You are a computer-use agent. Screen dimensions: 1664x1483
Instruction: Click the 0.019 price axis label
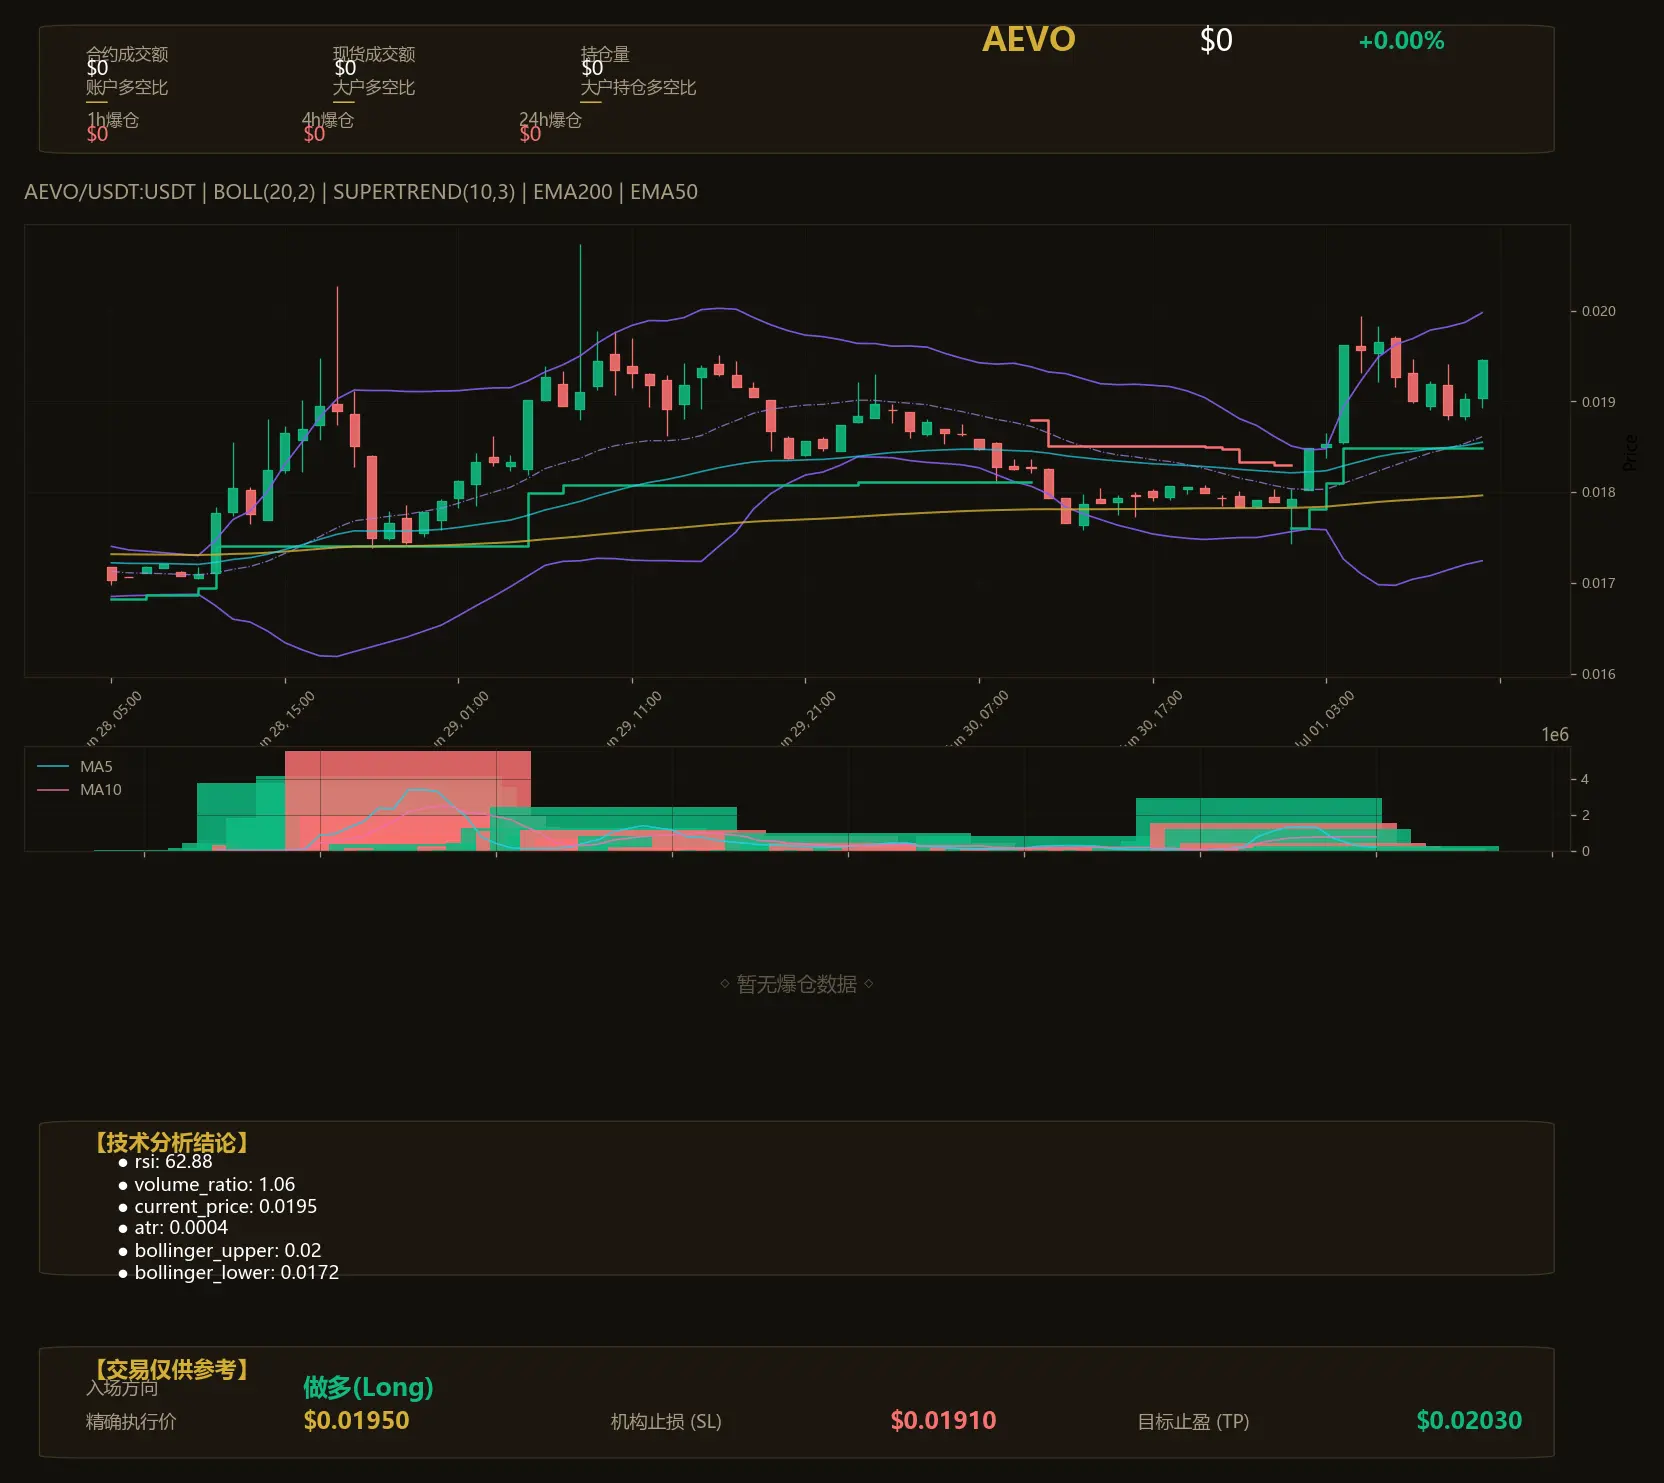[x=1598, y=402]
